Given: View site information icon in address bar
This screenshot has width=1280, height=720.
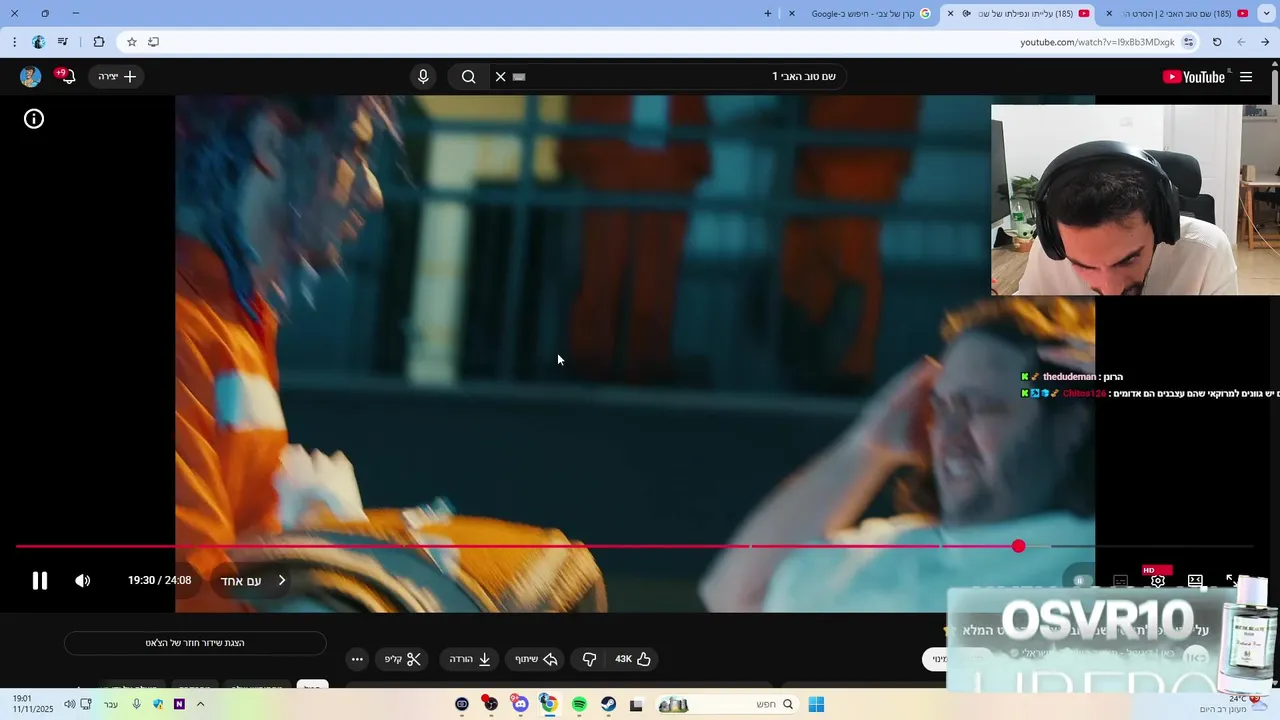Looking at the screenshot, I should [x=1188, y=42].
